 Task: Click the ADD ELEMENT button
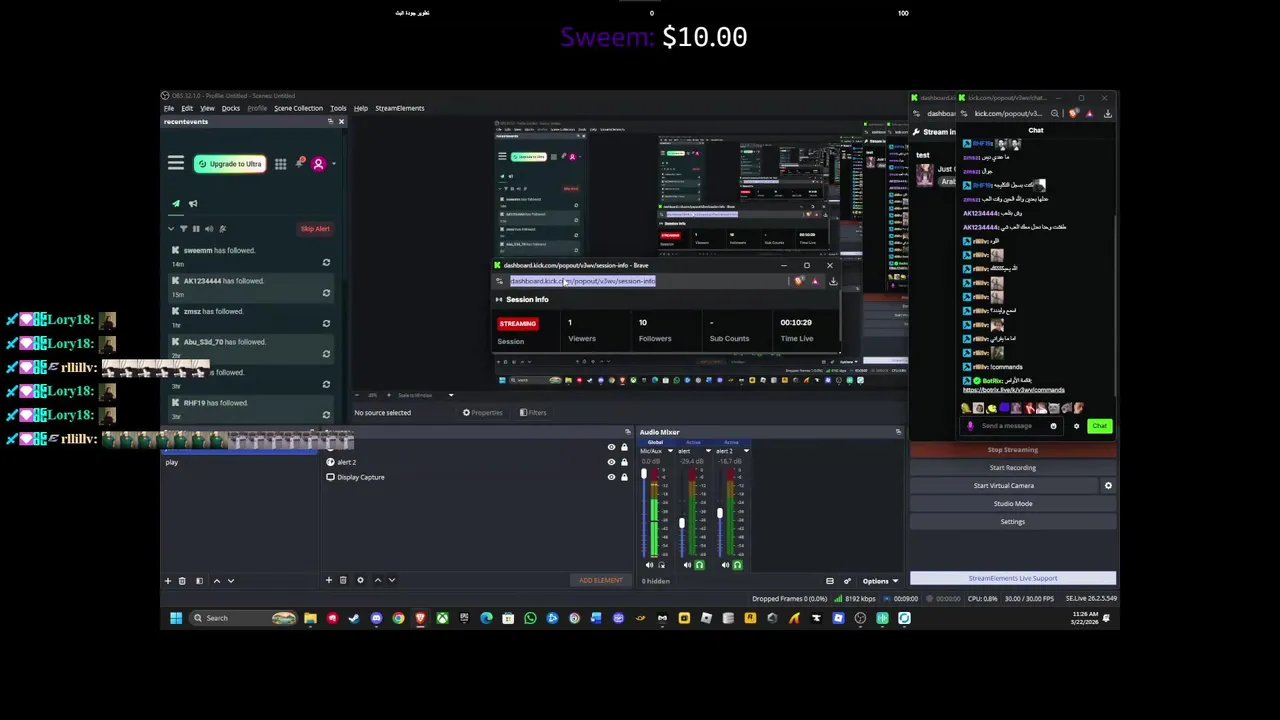point(600,580)
